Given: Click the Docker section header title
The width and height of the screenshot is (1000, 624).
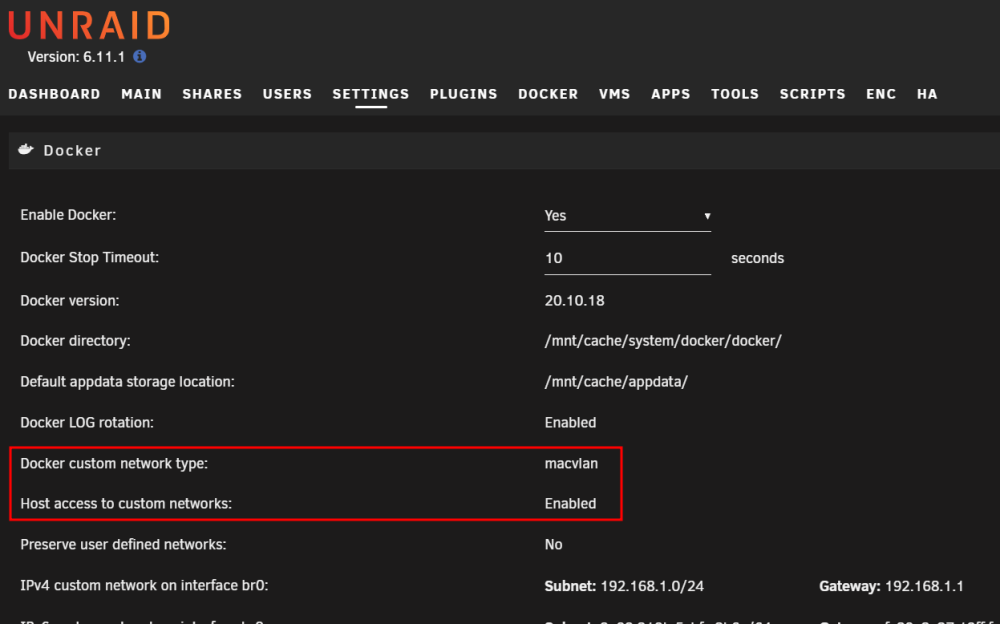Looking at the screenshot, I should pos(72,151).
